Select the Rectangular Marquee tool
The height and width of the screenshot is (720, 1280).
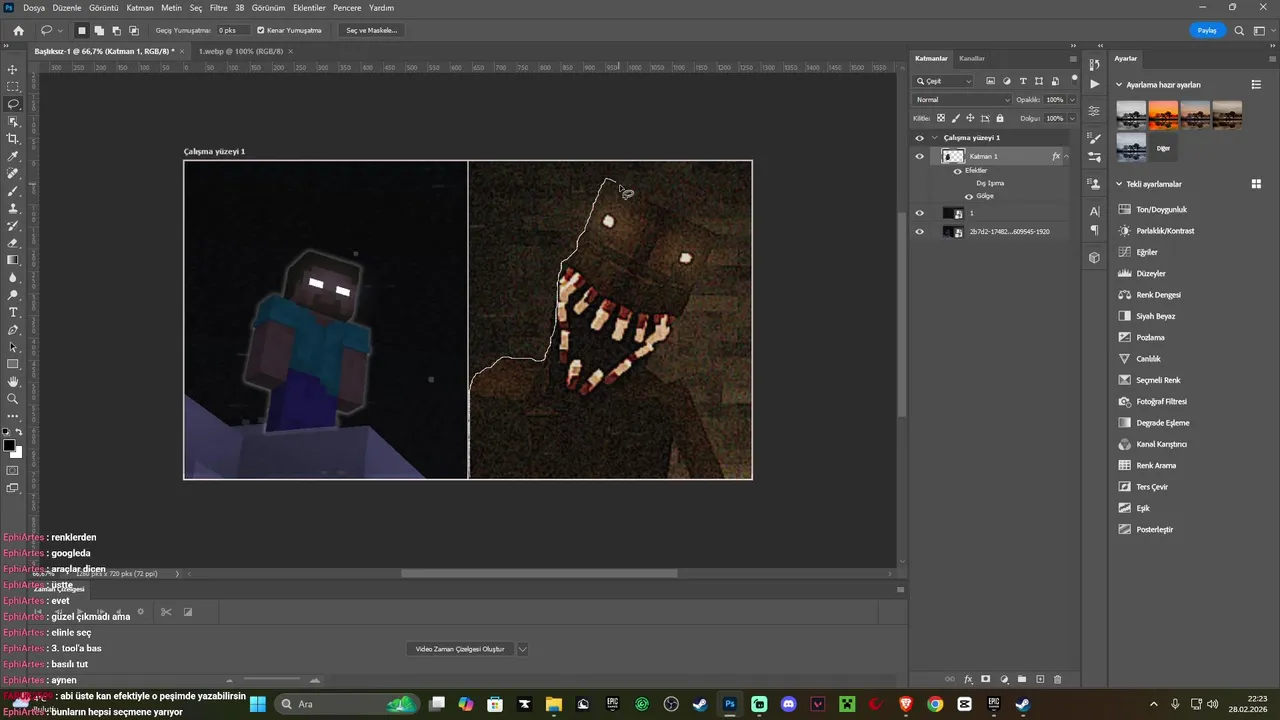point(13,87)
